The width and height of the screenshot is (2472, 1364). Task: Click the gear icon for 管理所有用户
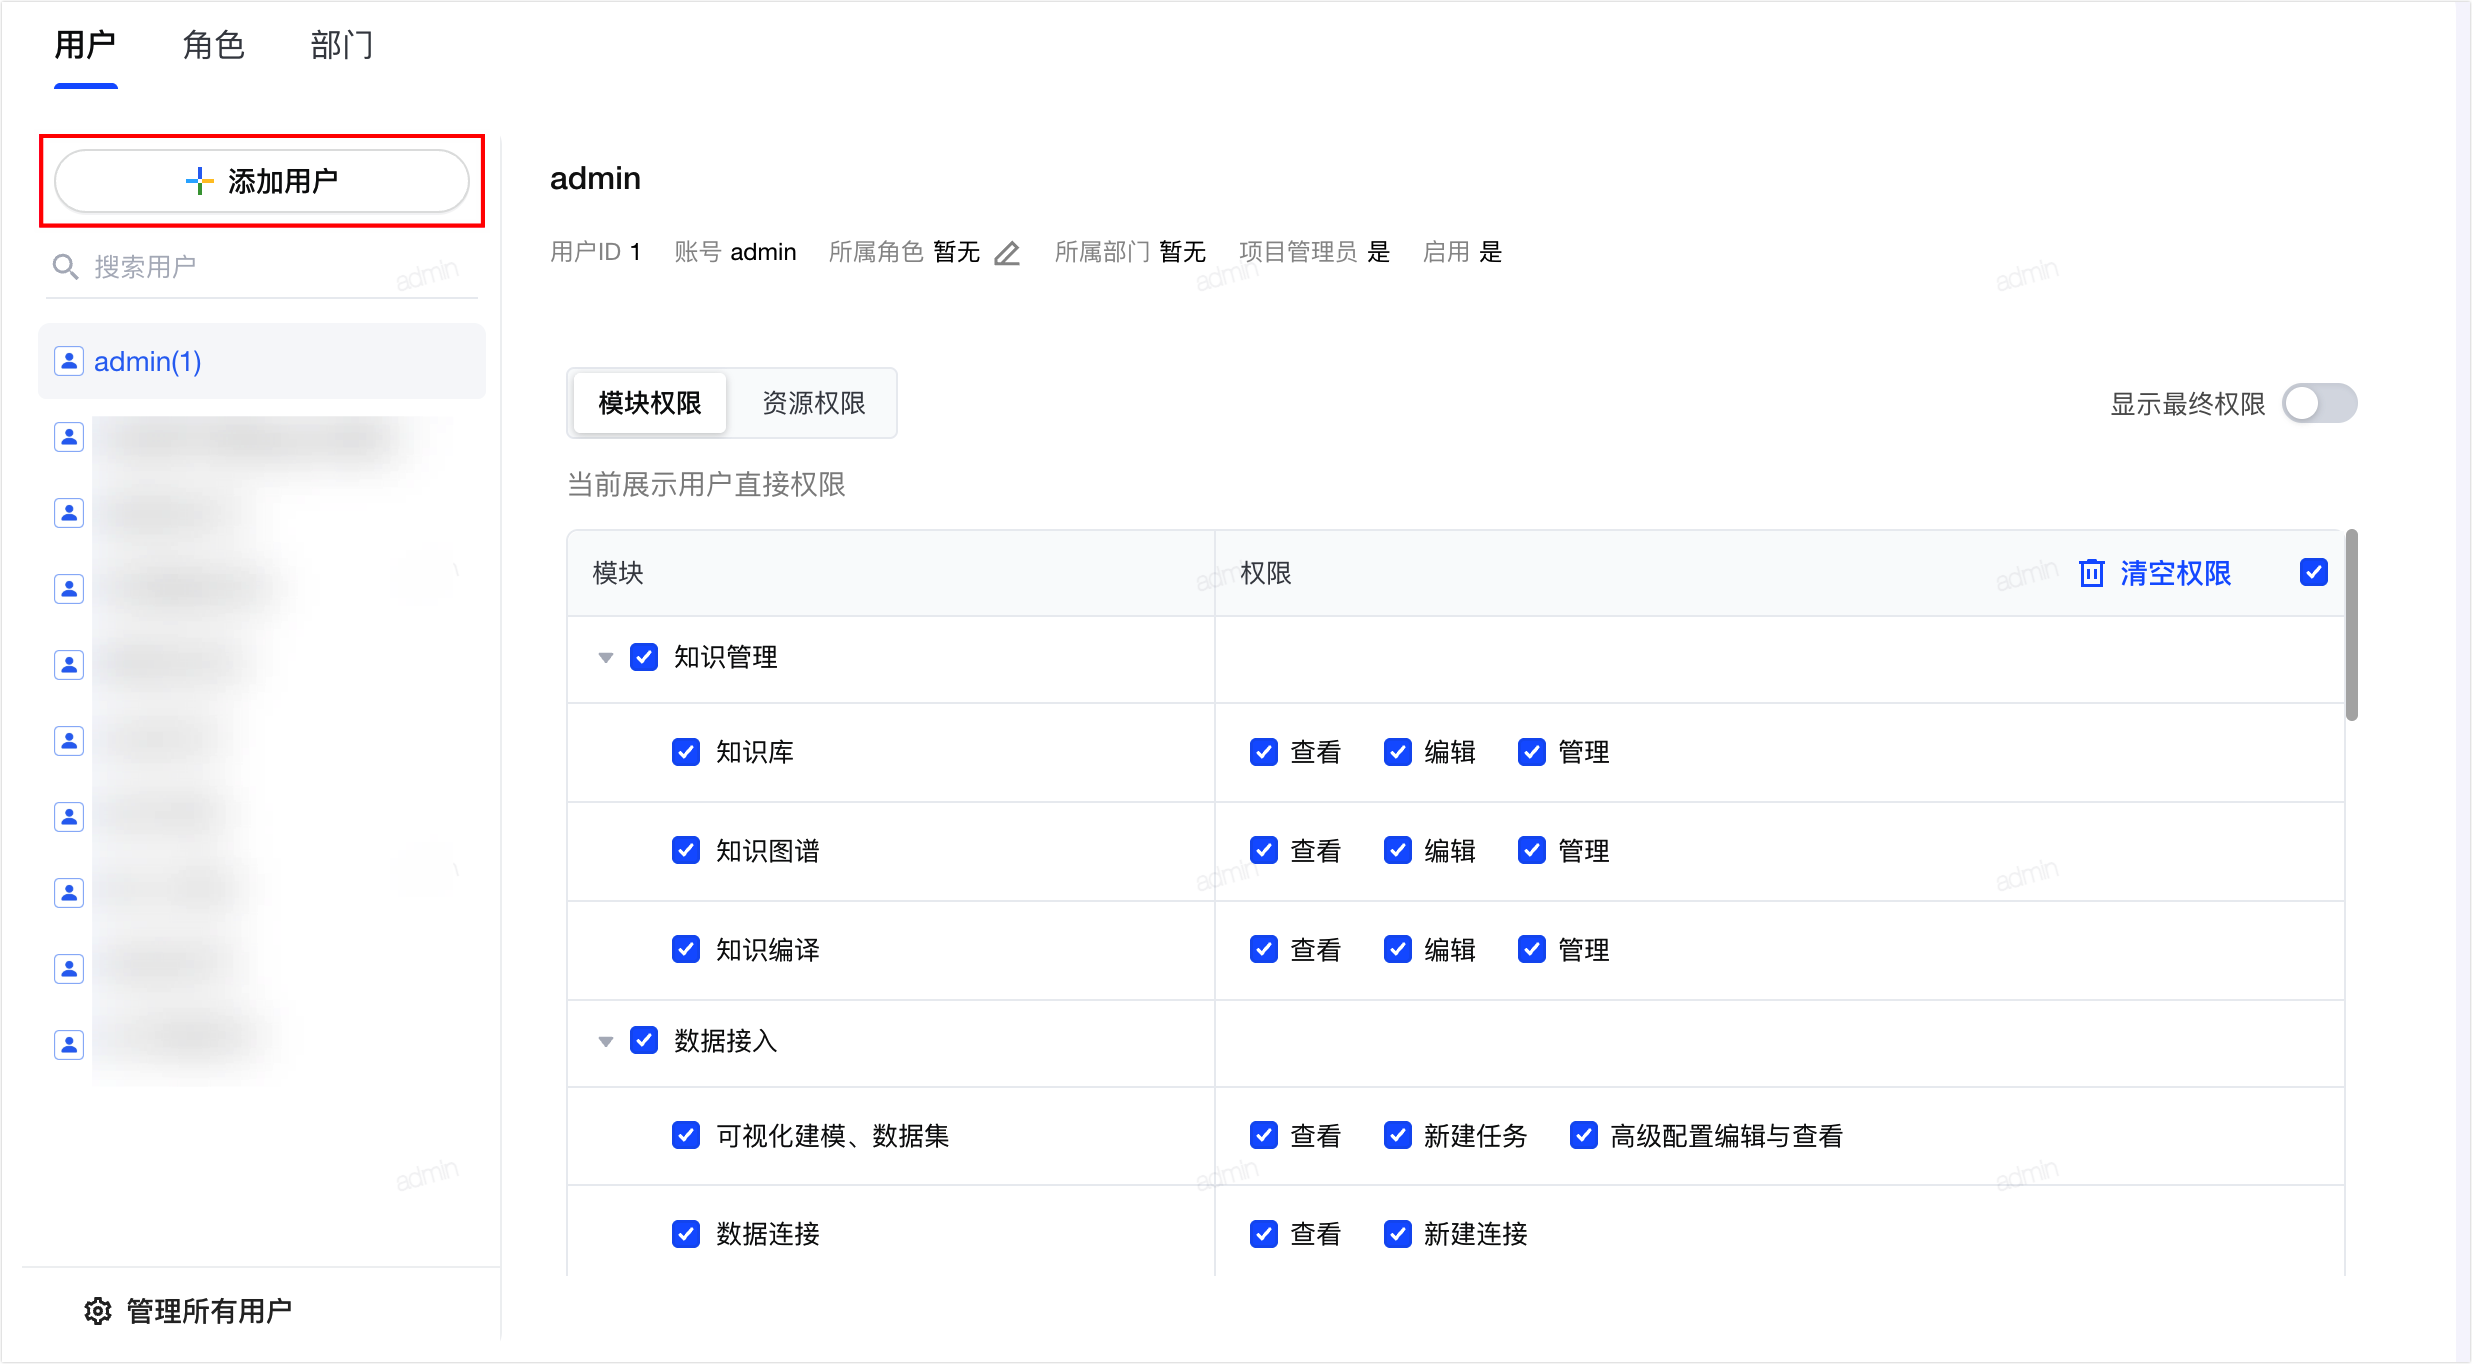coord(98,1311)
